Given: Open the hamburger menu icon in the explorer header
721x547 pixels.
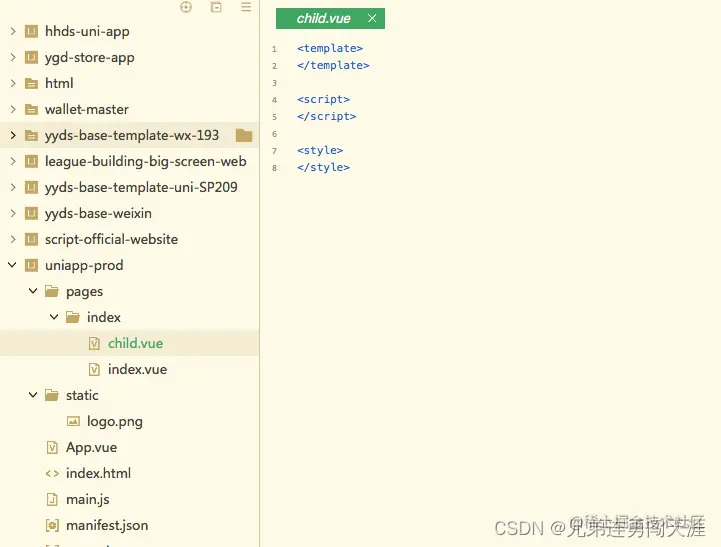Looking at the screenshot, I should tap(246, 7).
